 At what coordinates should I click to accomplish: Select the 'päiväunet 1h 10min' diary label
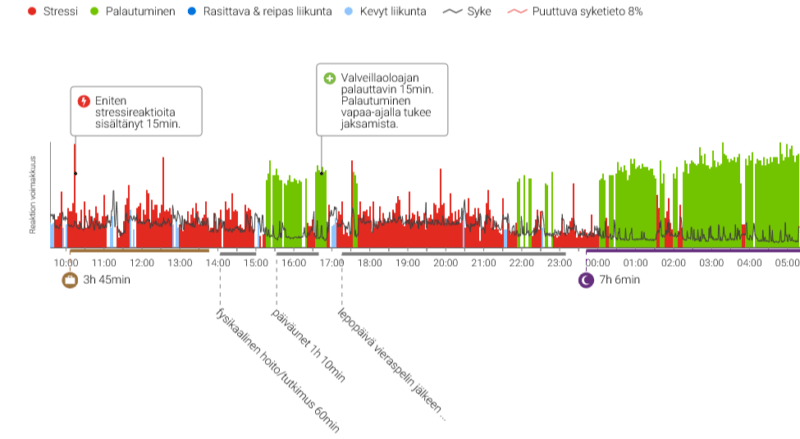(x=308, y=346)
